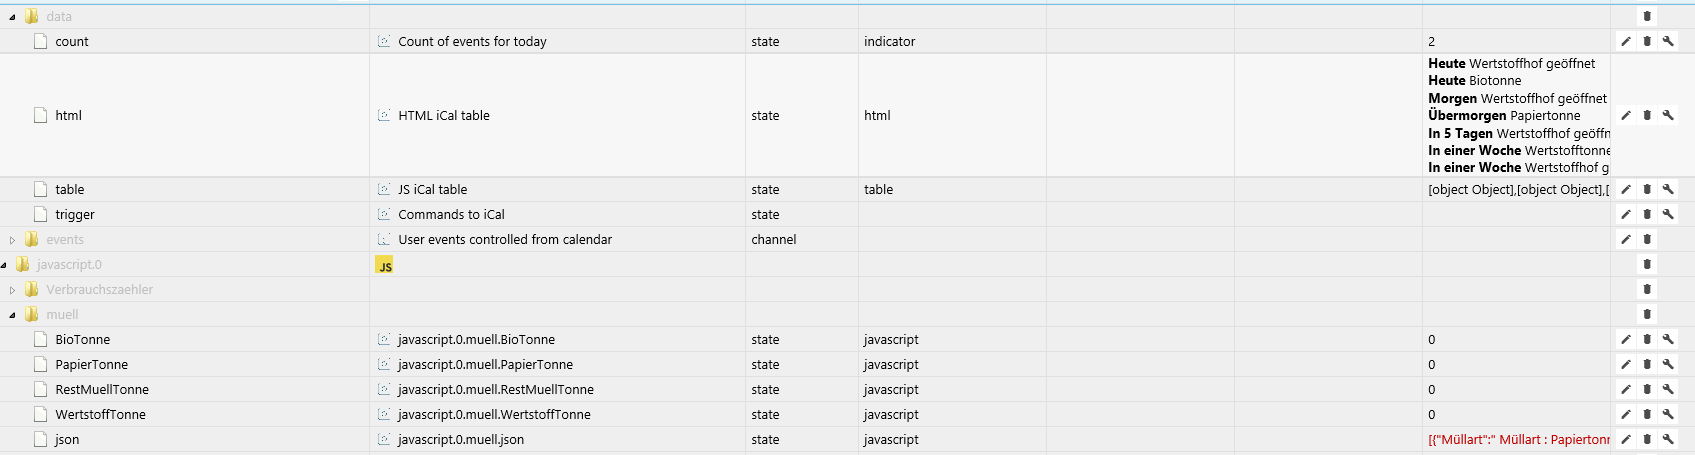This screenshot has width=1695, height=455.
Task: Delete the javascript.0 folder with trash icon
Action: coord(1647,264)
